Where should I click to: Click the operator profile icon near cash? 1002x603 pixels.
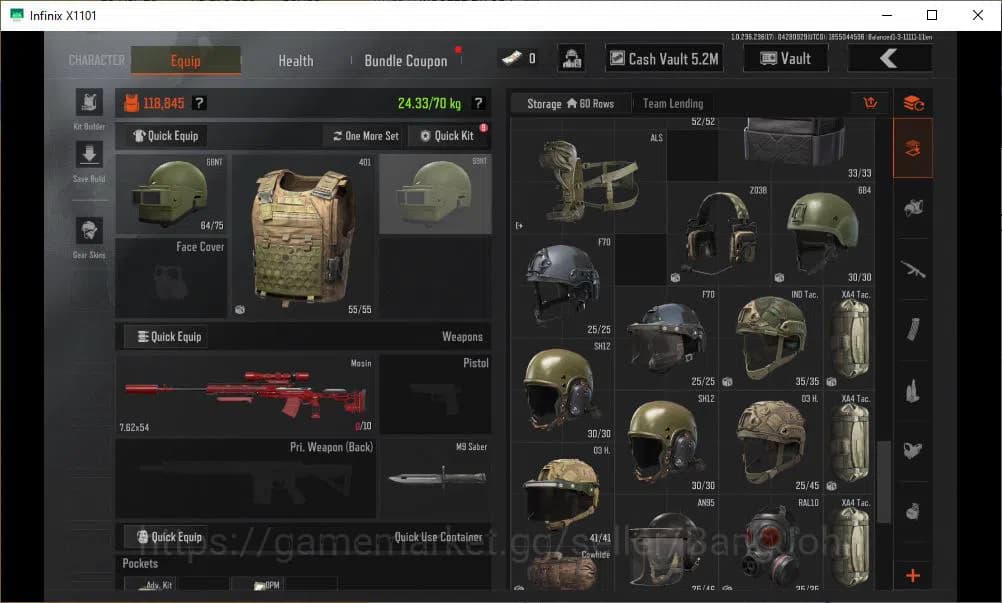pos(571,58)
